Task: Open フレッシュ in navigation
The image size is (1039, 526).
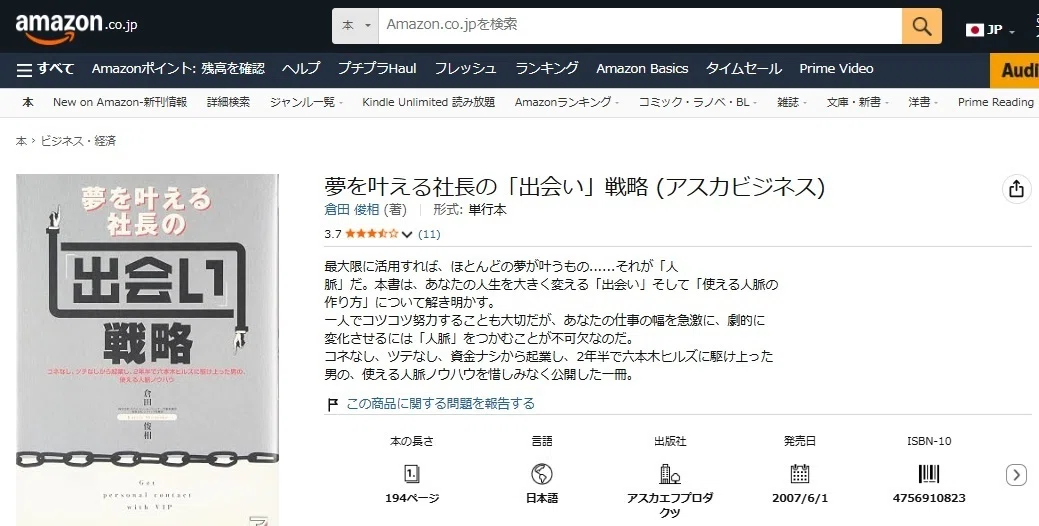Action: point(465,69)
